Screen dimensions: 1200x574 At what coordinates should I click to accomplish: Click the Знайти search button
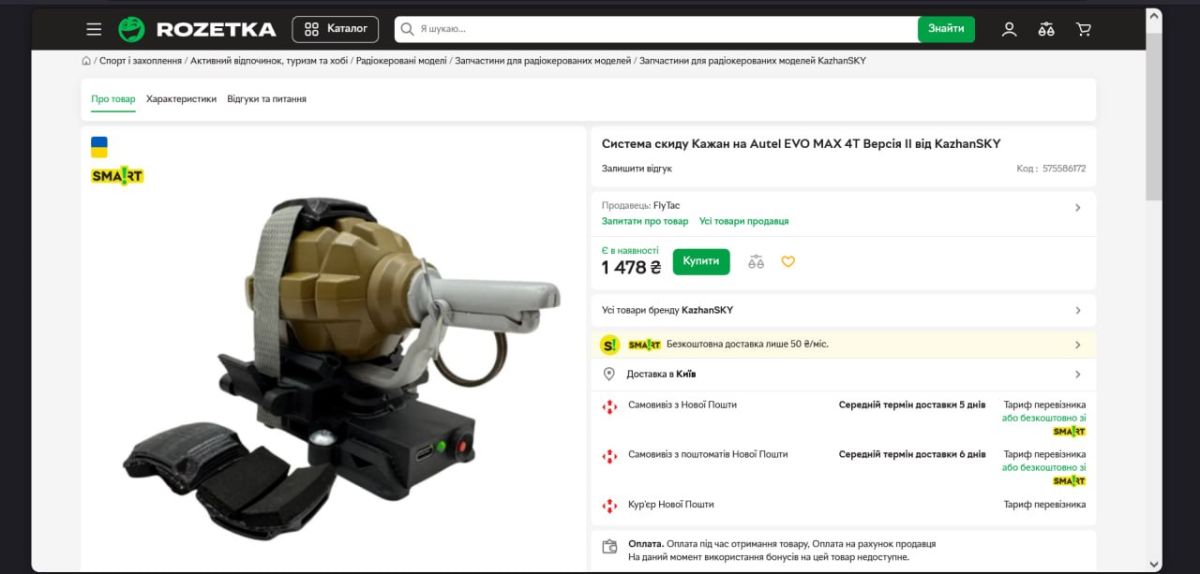pyautogui.click(x=946, y=29)
